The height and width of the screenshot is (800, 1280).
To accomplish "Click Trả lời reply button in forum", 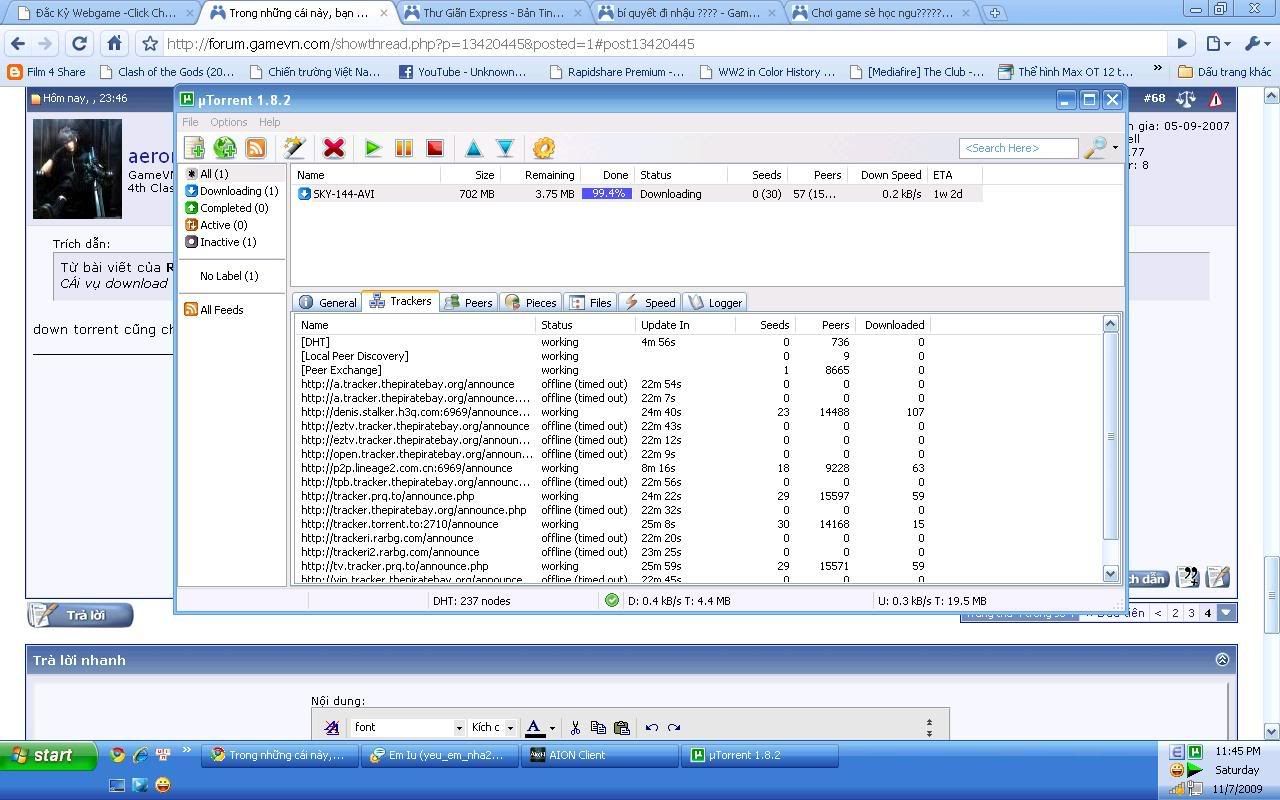I will pos(80,615).
